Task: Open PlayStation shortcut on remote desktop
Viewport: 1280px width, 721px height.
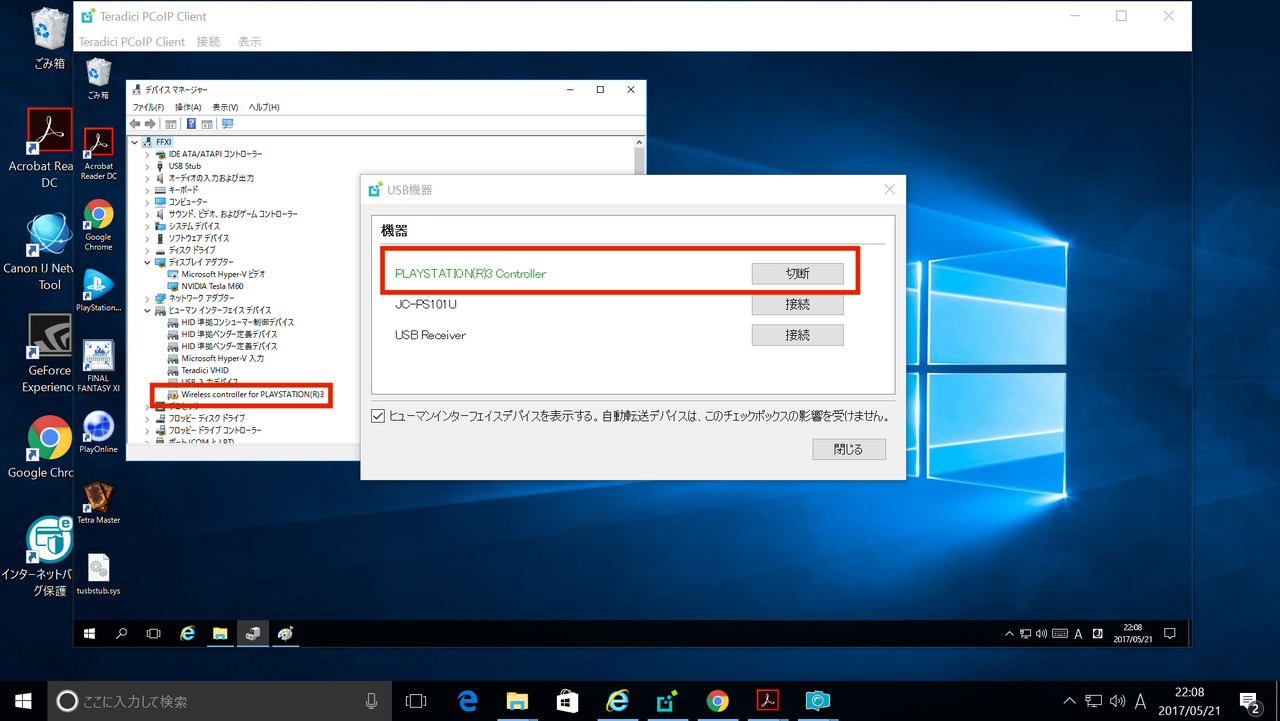Action: 98,291
